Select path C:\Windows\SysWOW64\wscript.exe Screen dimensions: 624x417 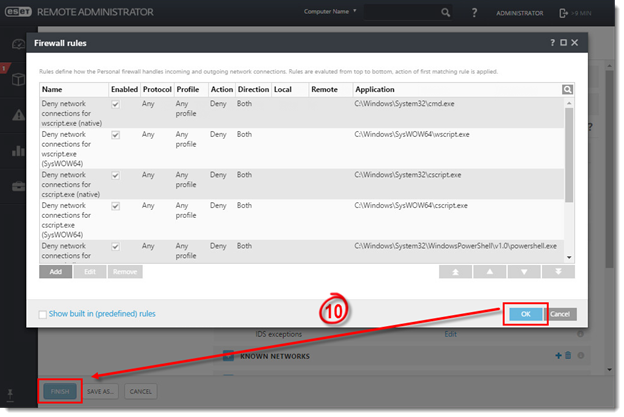(412, 134)
